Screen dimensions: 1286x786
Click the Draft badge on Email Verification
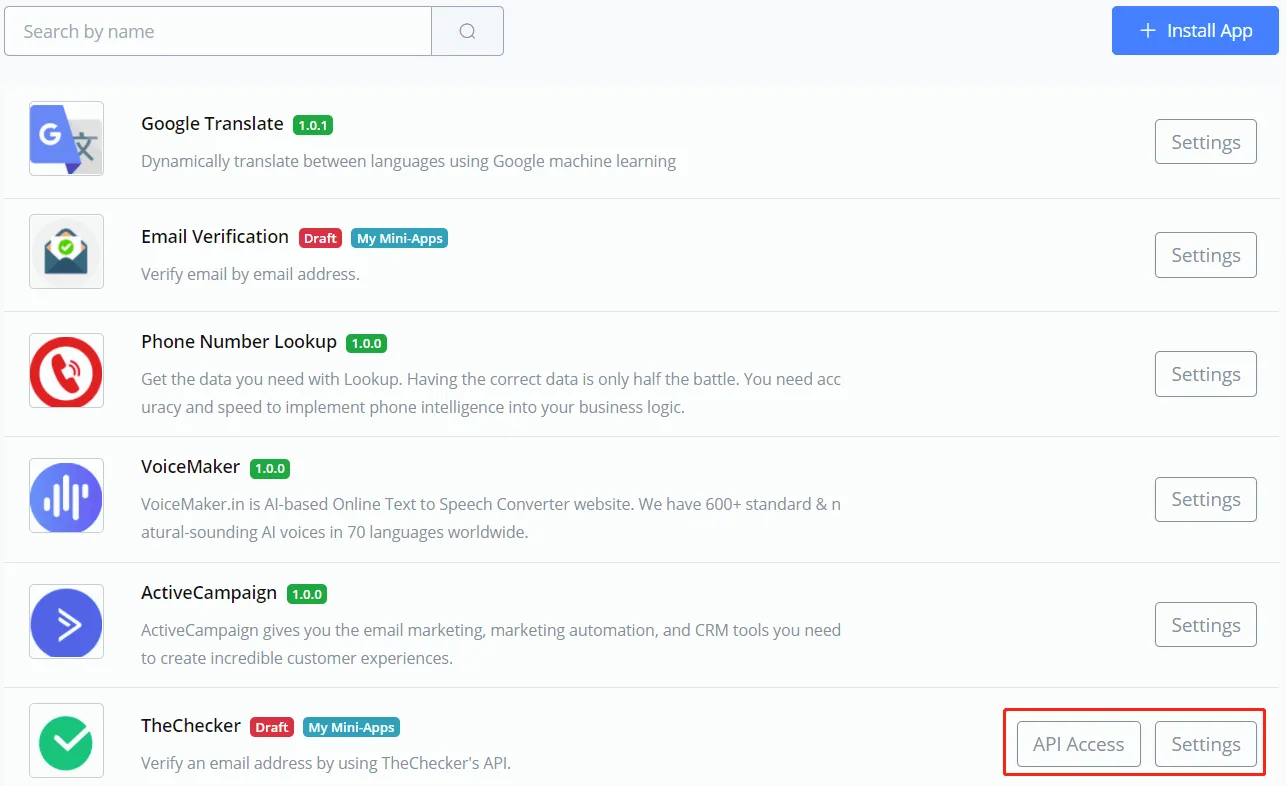(x=320, y=238)
